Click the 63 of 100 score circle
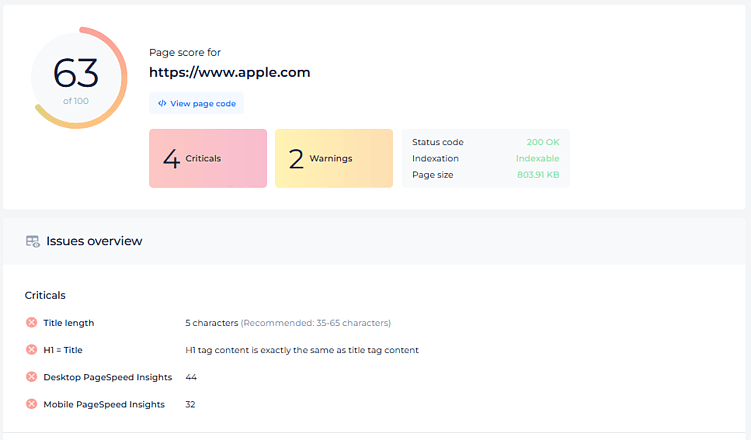This screenshot has height=440, width=751. (77, 78)
